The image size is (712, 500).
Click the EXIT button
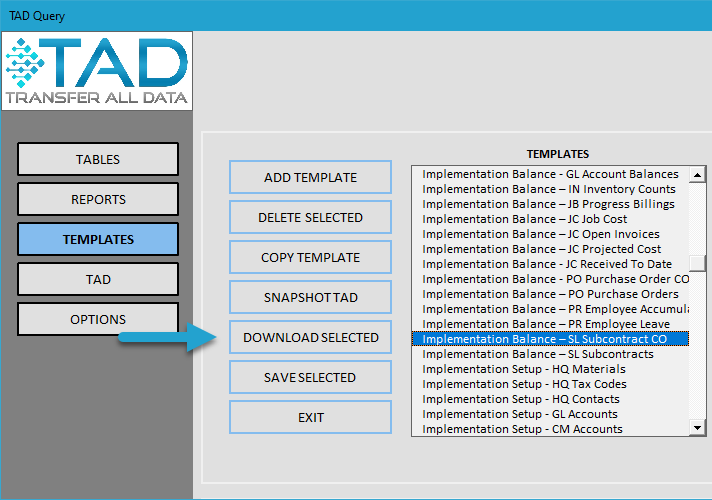point(310,417)
